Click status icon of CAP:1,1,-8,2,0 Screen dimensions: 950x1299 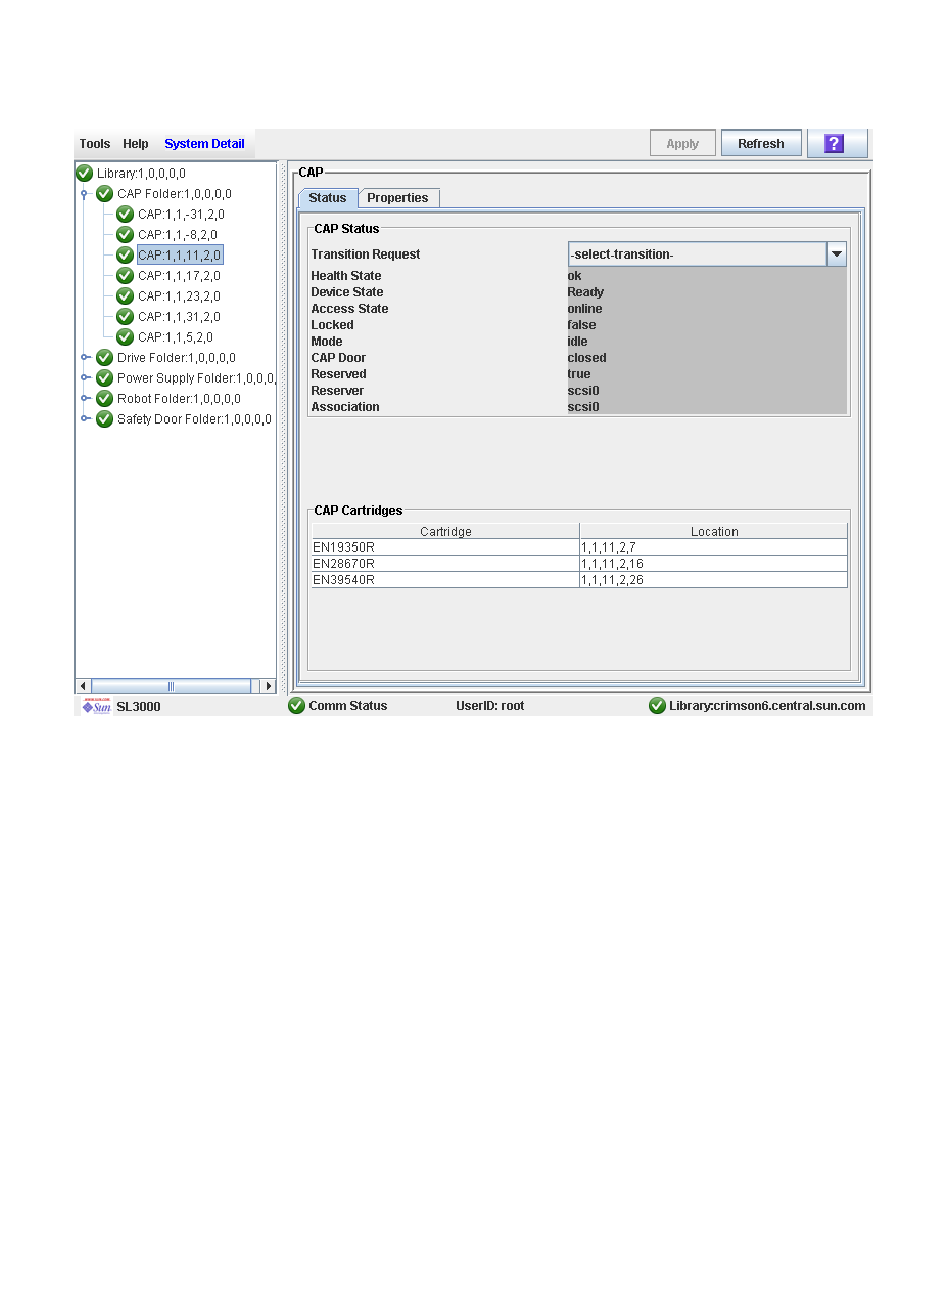(x=125, y=235)
